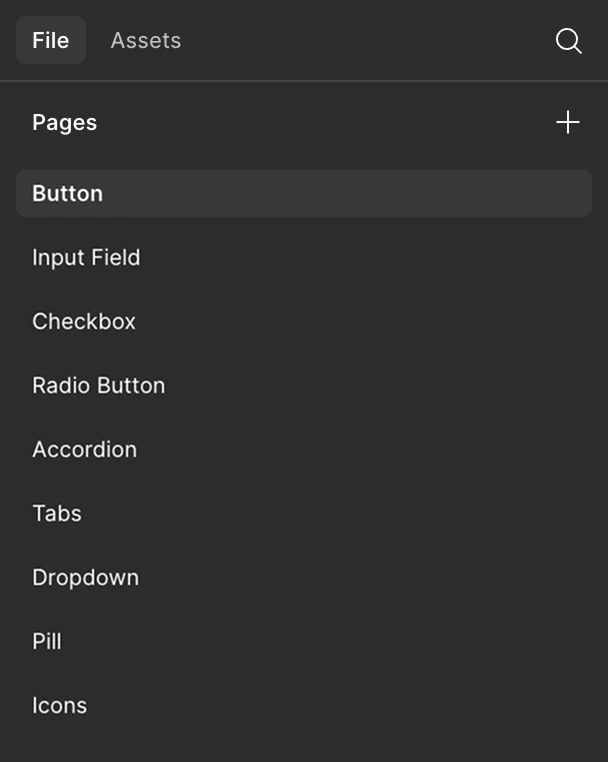Open the Icons page
Viewport: 608px width, 762px height.
pos(59,705)
